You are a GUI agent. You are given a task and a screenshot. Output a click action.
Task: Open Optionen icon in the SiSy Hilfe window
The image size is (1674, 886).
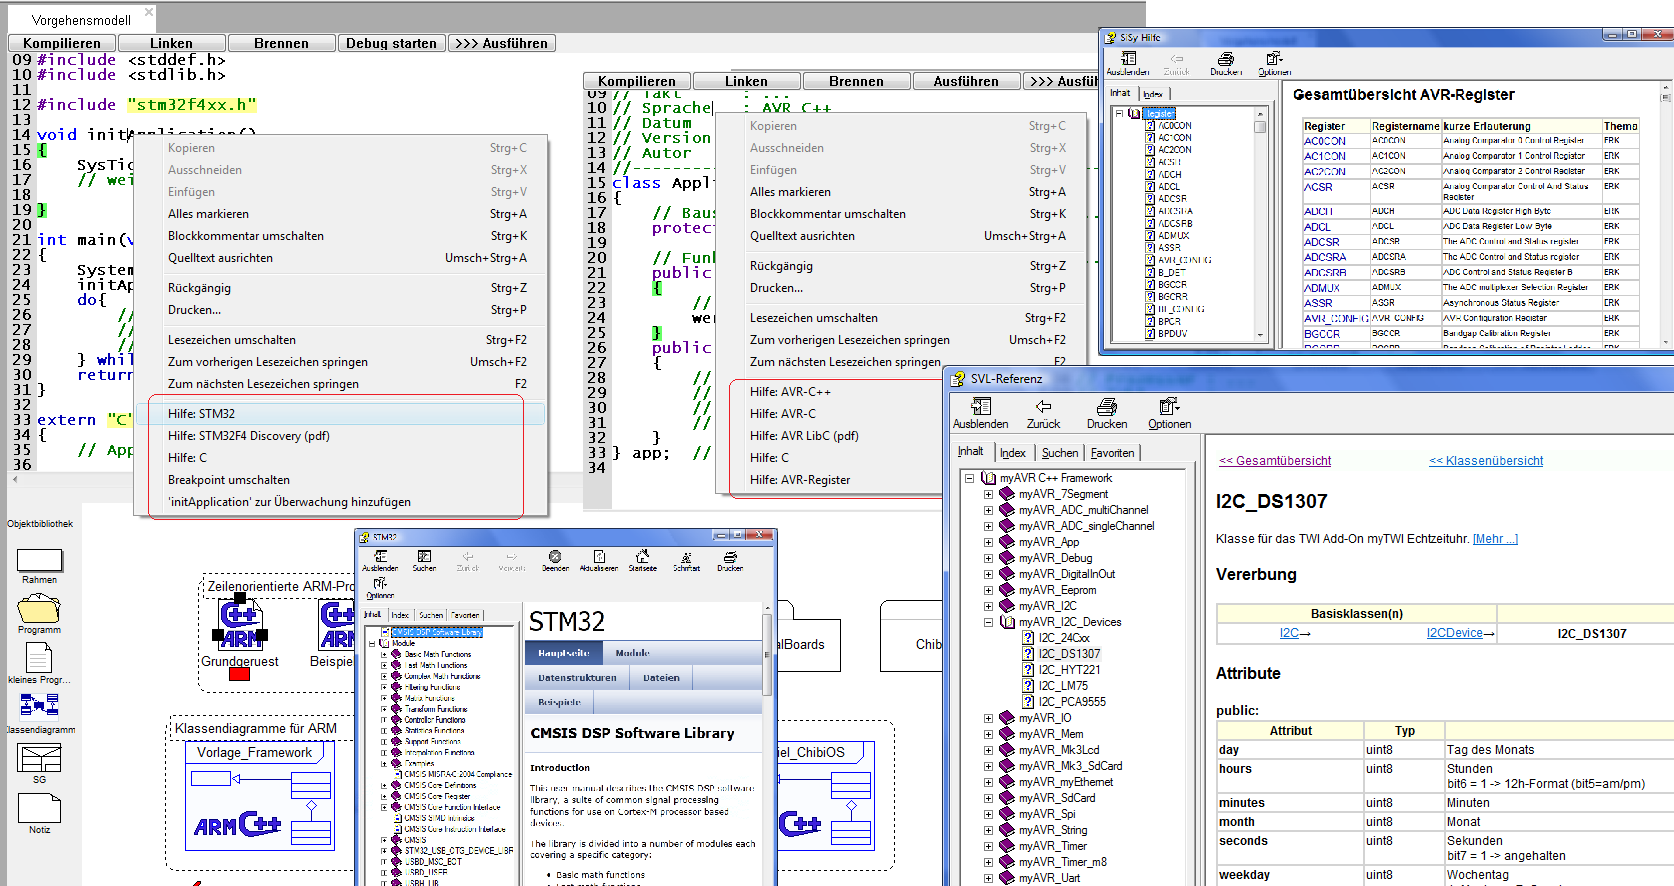1274,59
